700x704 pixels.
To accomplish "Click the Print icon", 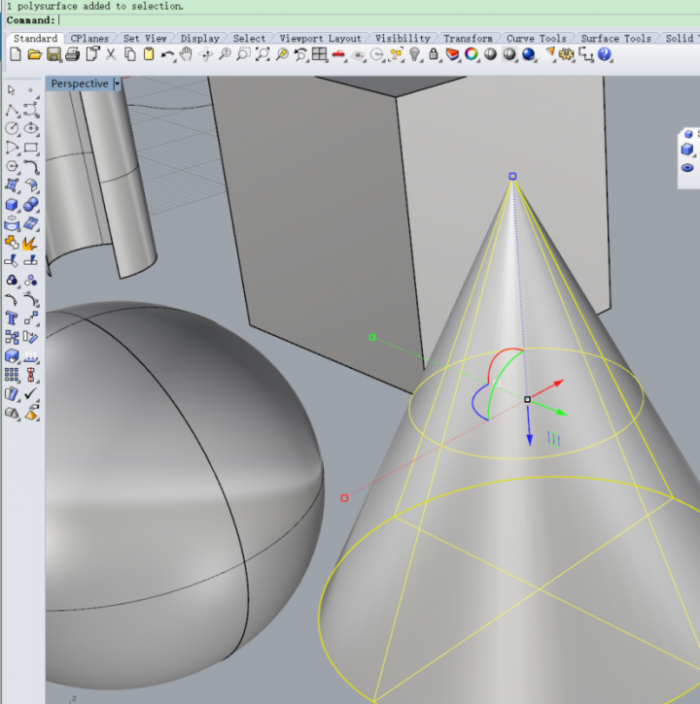I will [72, 54].
